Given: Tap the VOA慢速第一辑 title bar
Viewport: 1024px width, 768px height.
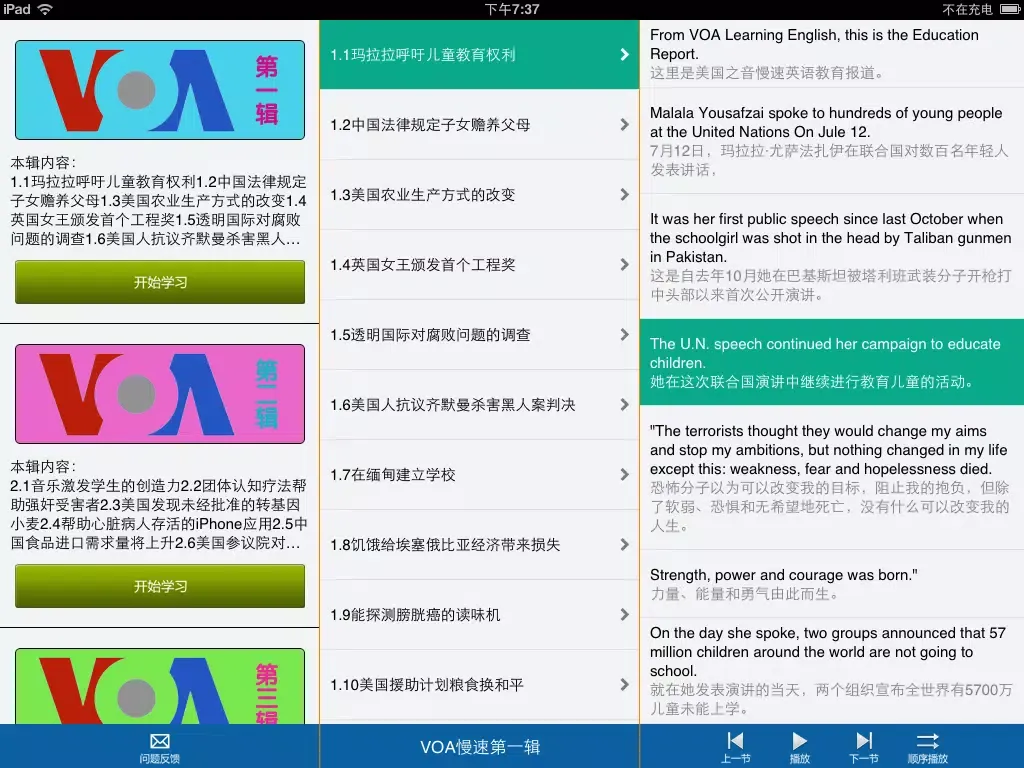Looking at the screenshot, I should click(479, 746).
